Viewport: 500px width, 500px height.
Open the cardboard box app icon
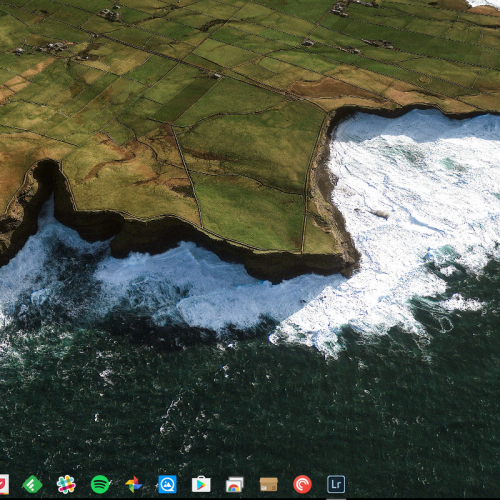click(269, 484)
